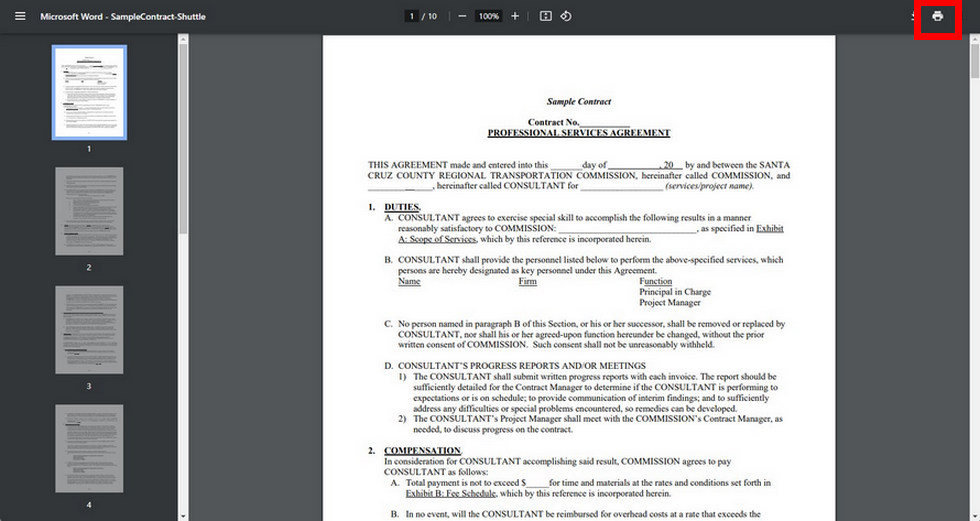The image size is (980, 521).
Task: Click the document scrollbar up arrow
Action: point(974,39)
